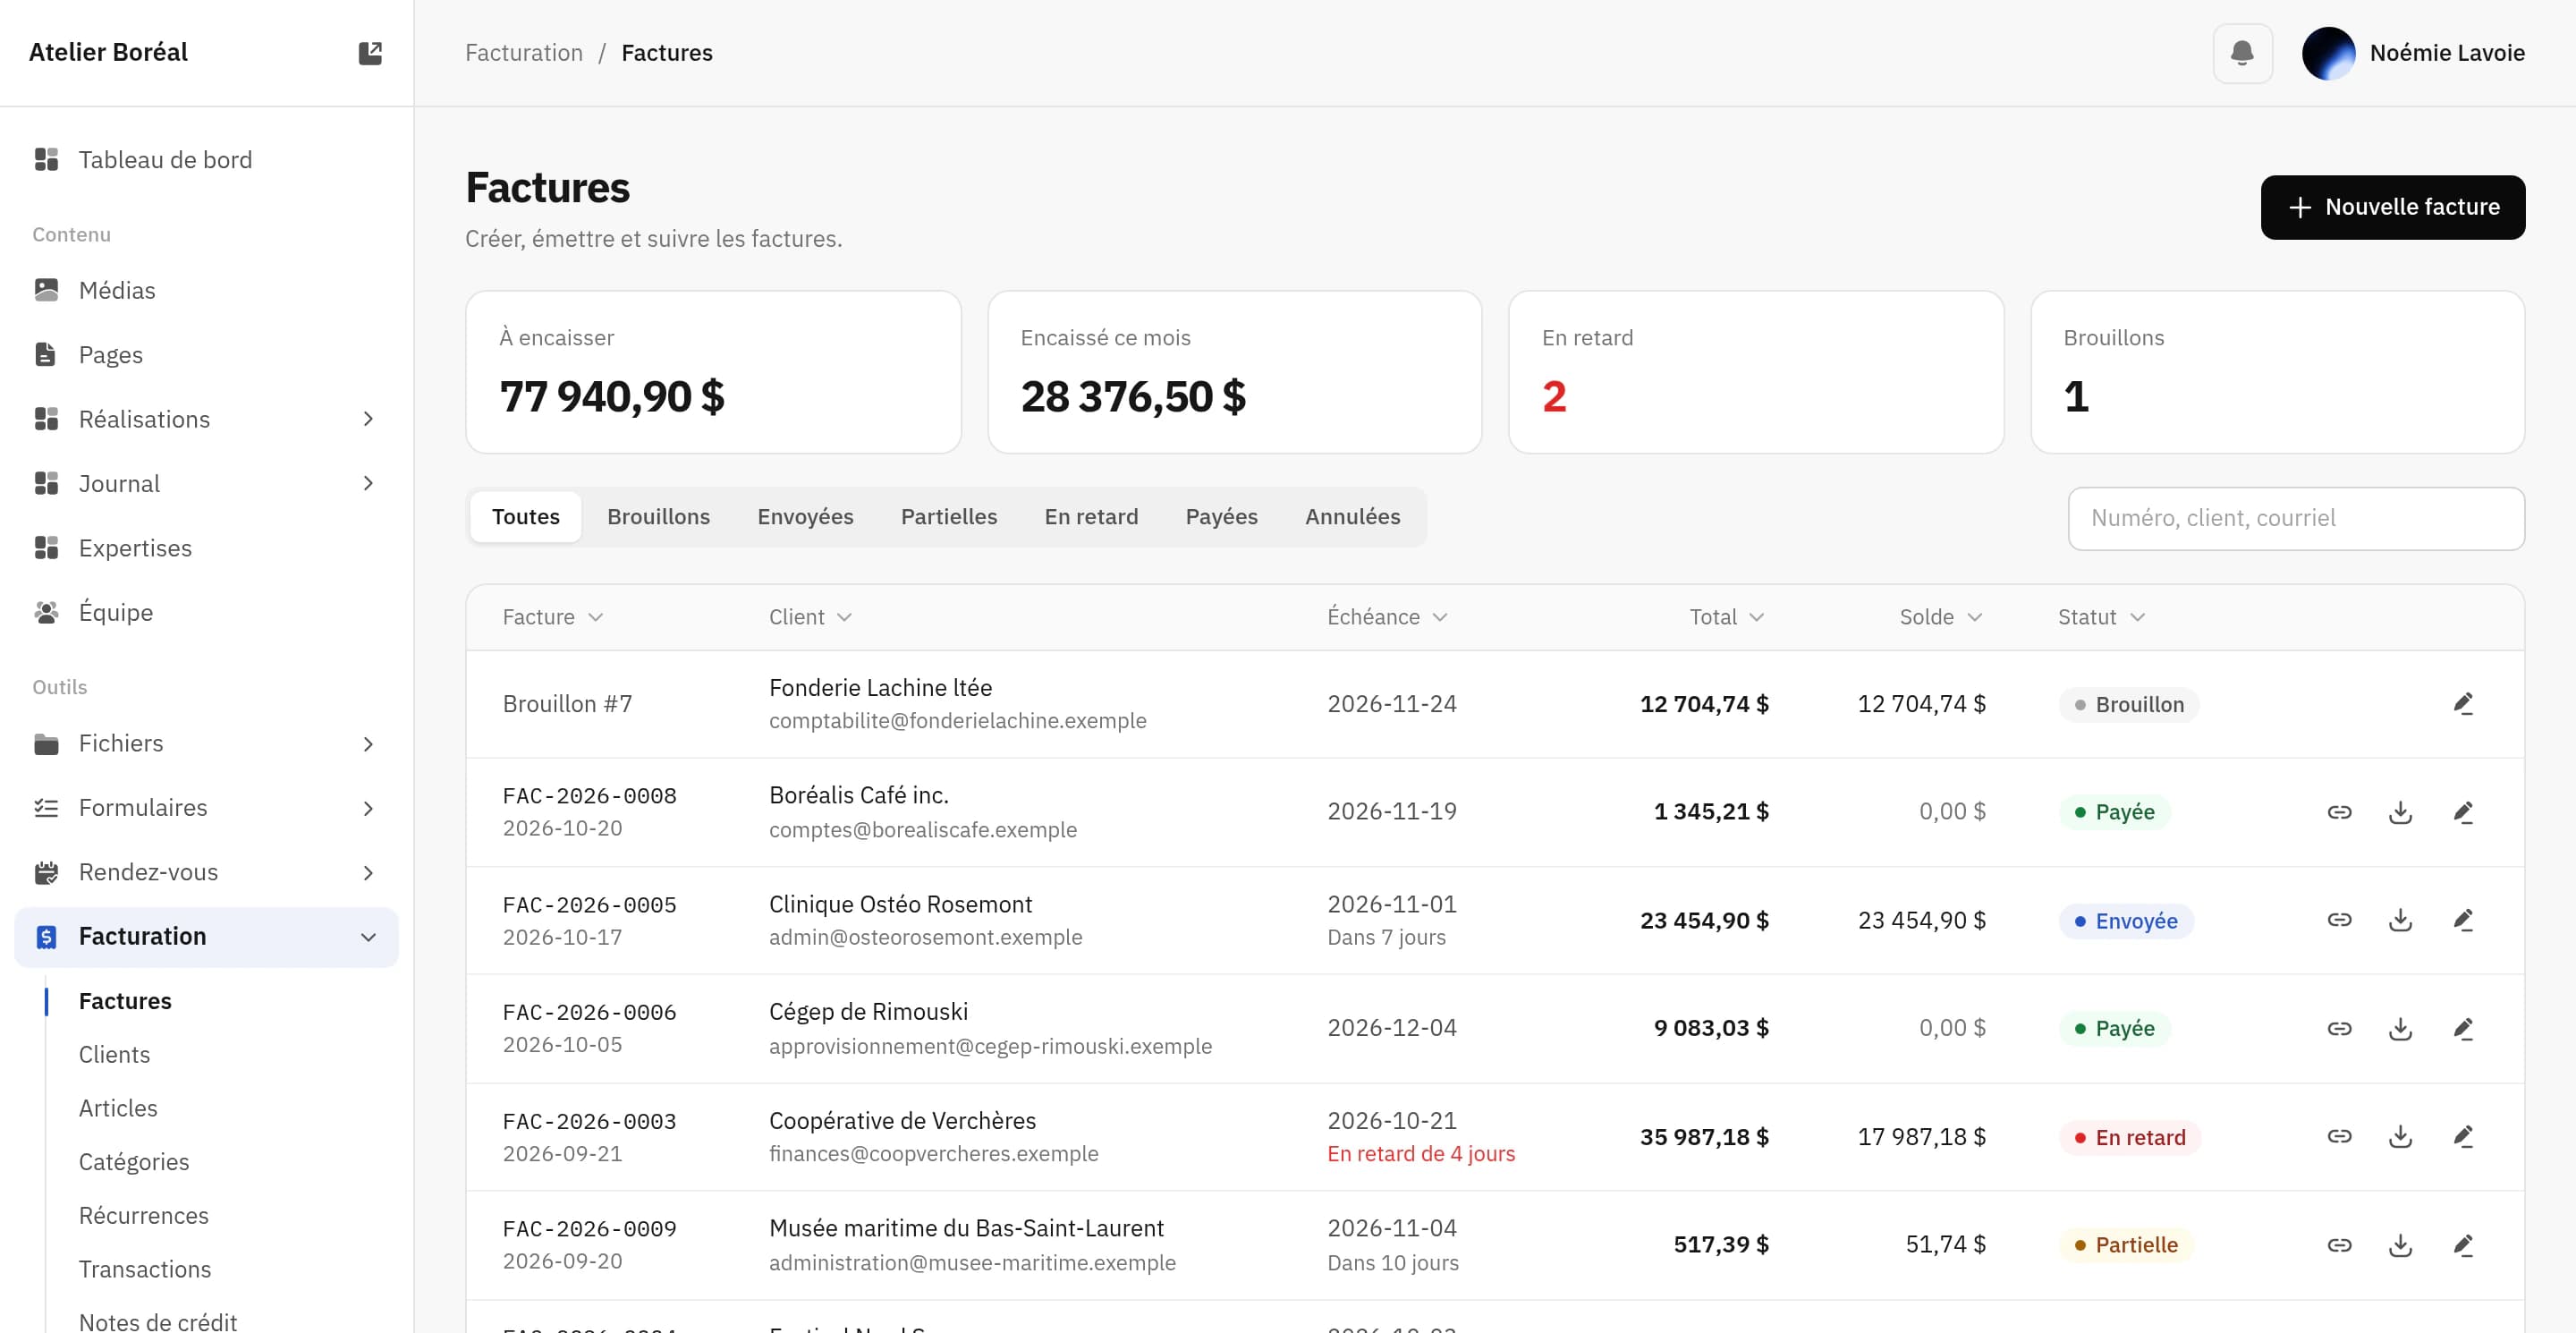Edit invoice FAC-2026-0003
Screen dimensions: 2576x1333
[x=2463, y=1137]
